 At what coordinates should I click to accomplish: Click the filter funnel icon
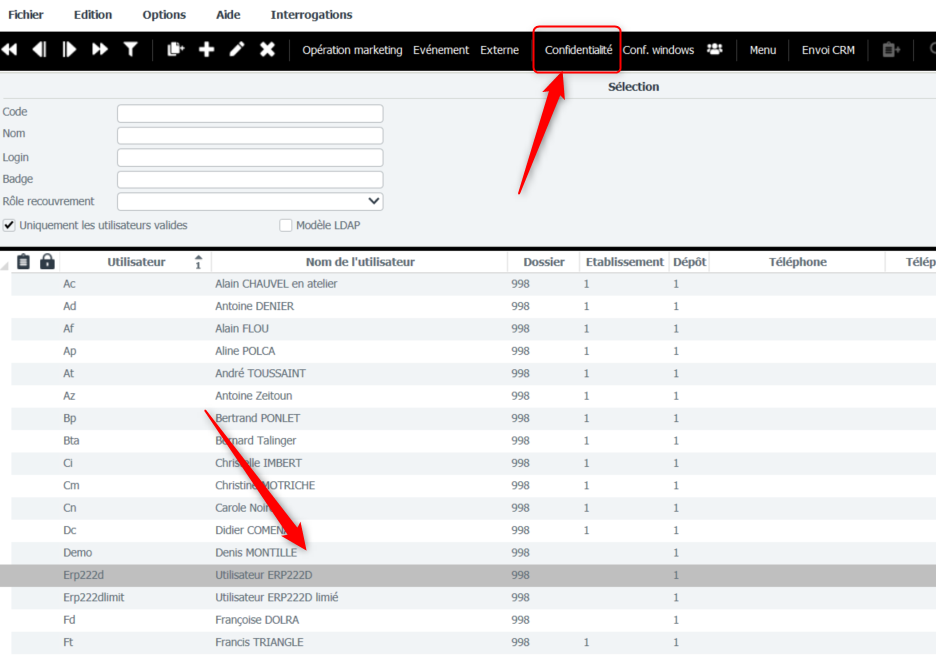point(130,50)
